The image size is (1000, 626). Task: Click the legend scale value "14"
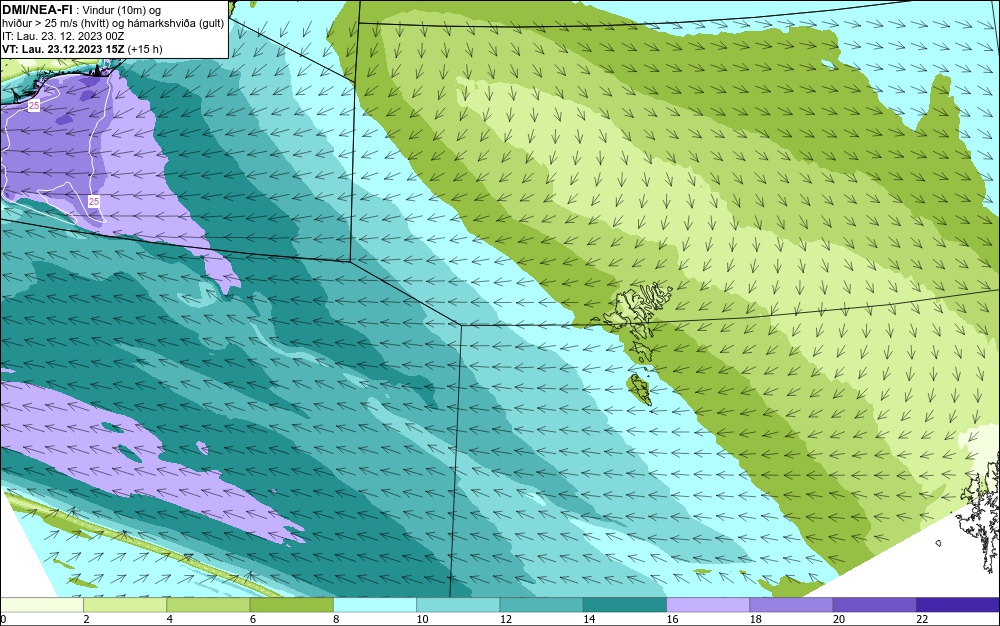click(589, 619)
